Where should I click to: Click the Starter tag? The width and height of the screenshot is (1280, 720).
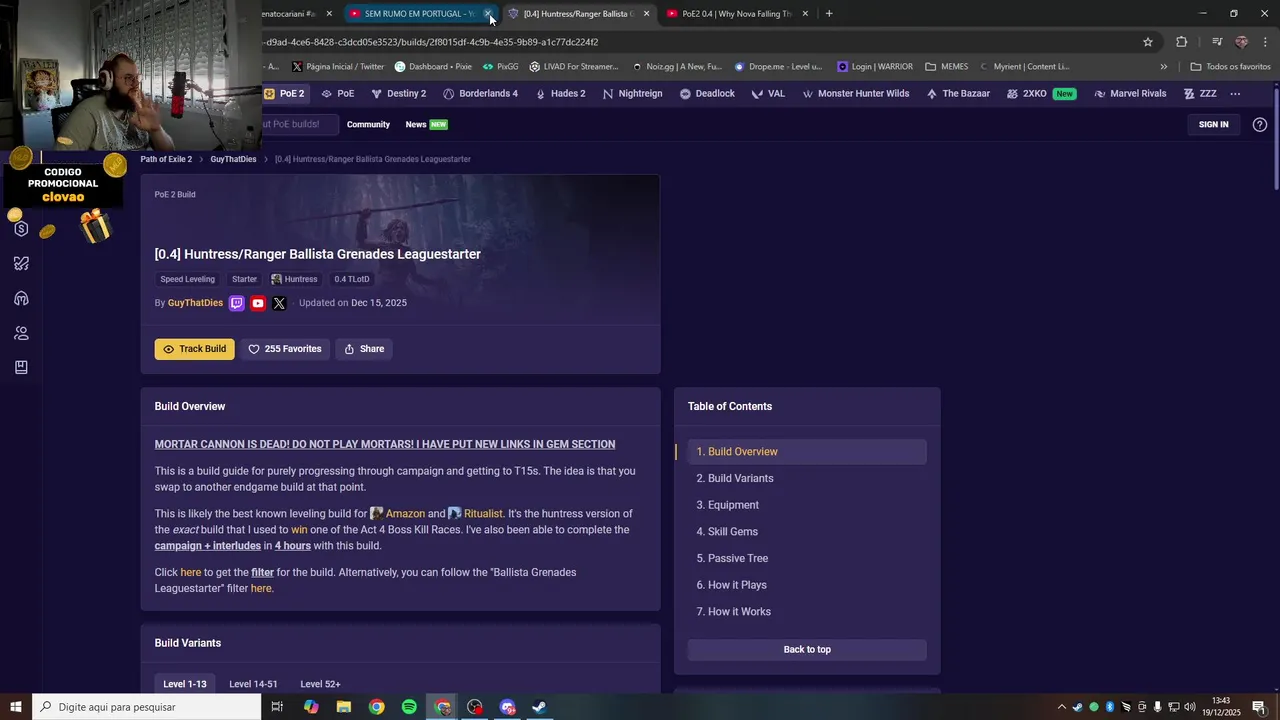coord(244,279)
